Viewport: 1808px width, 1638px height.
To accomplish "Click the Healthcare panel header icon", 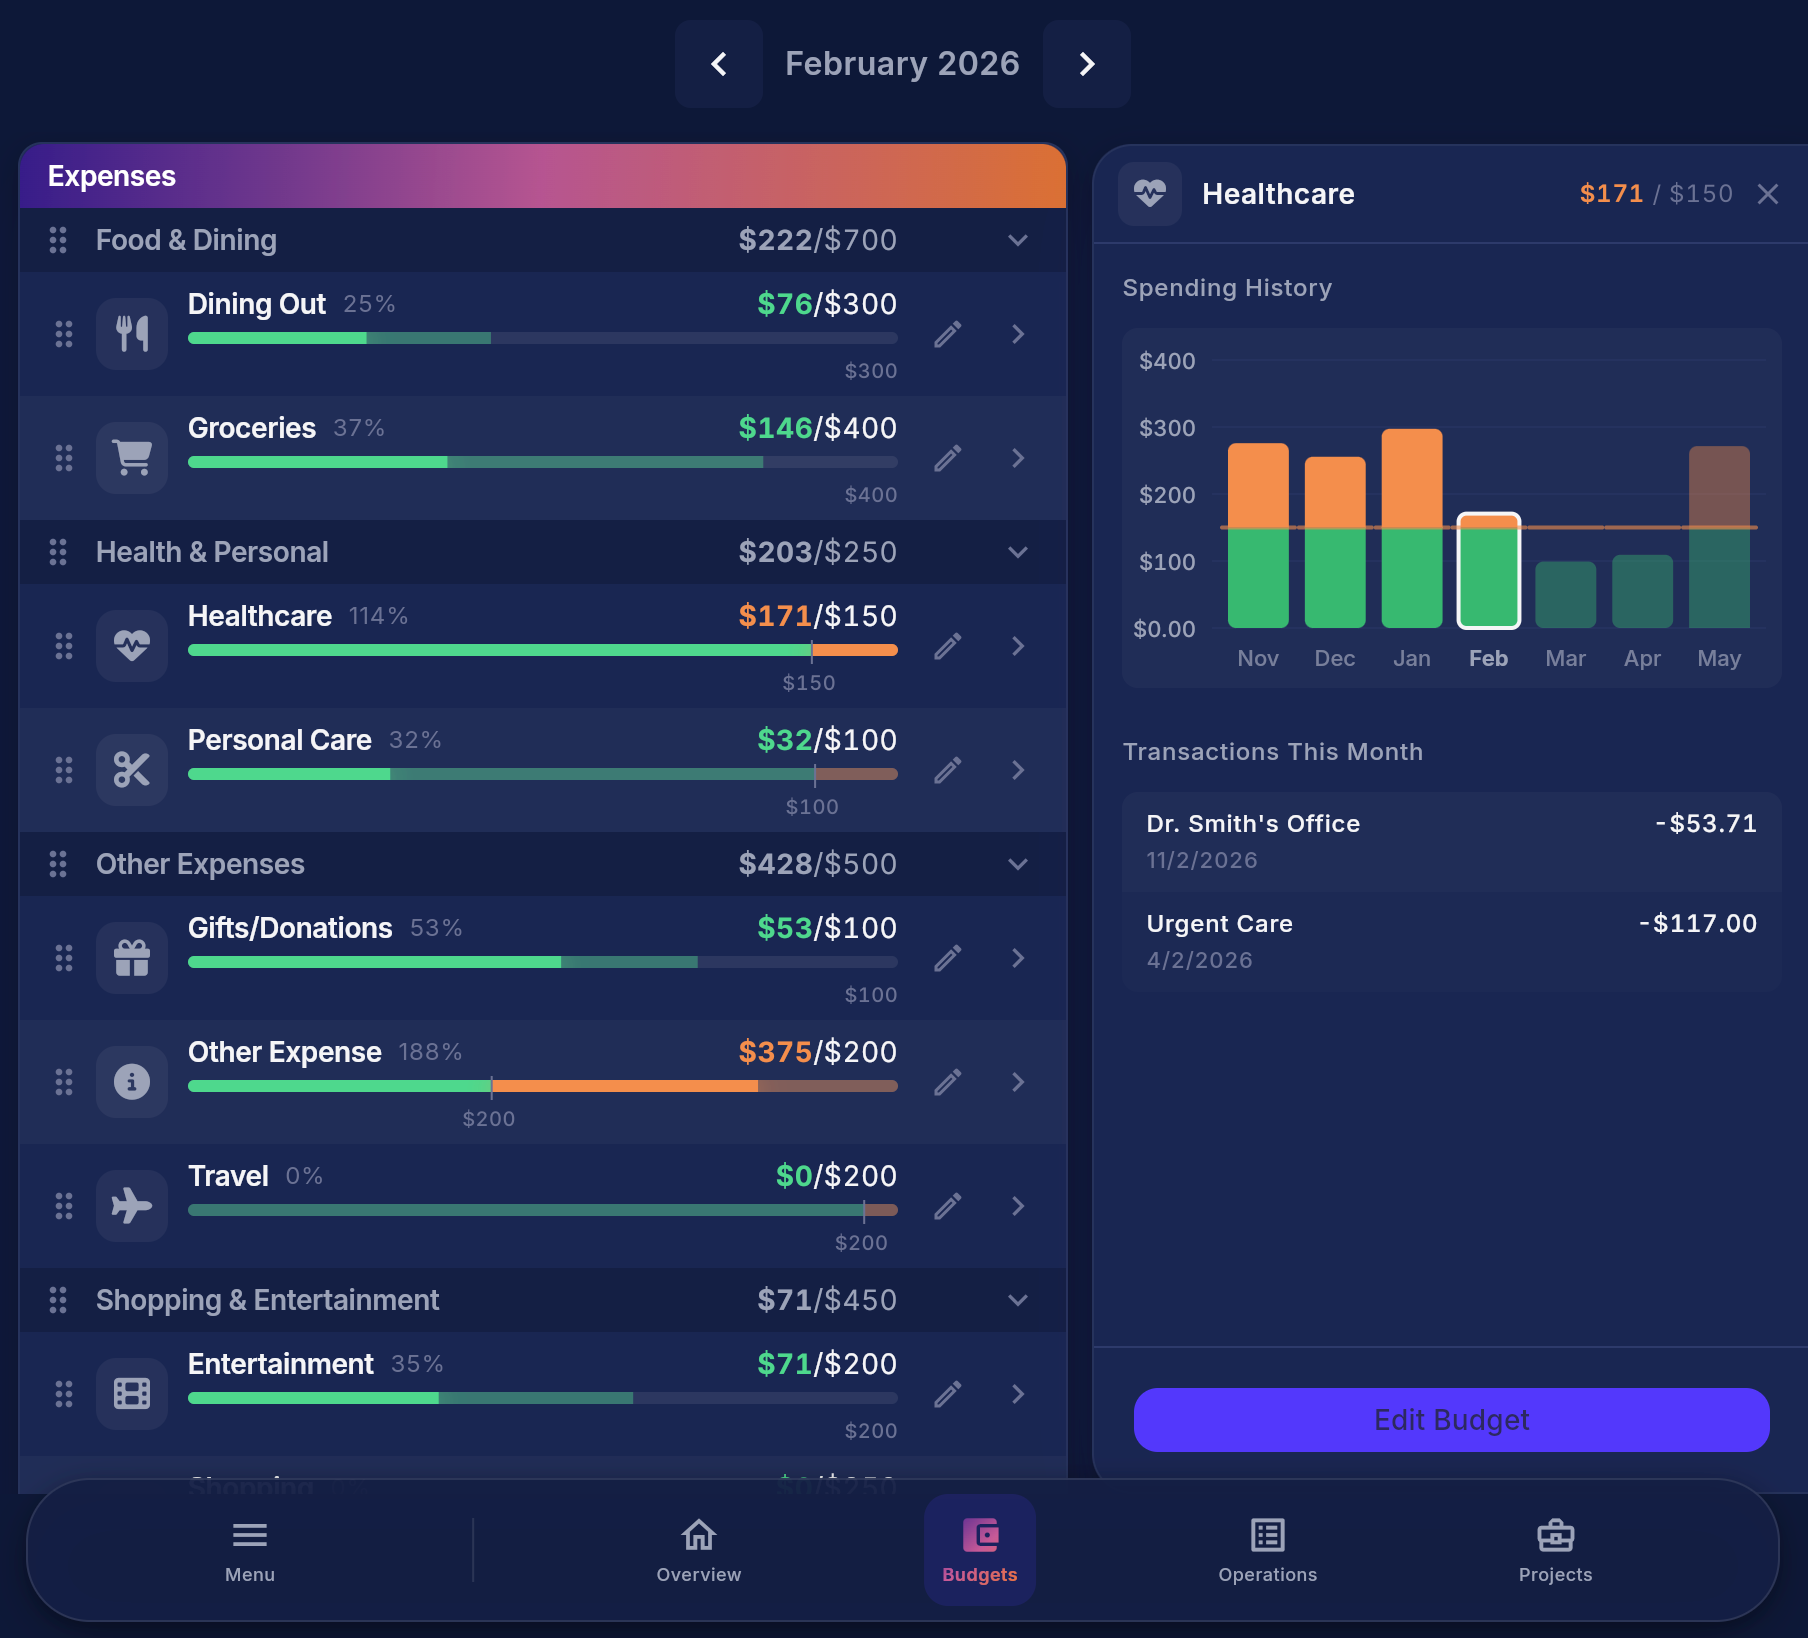I will click(1150, 194).
